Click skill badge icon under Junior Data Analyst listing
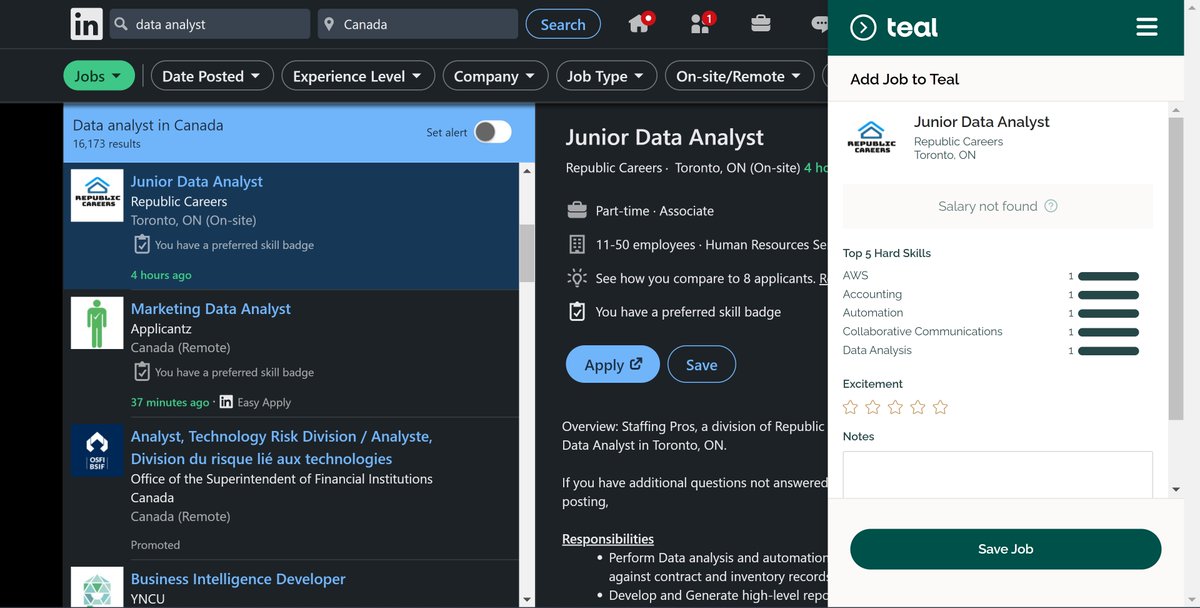 (142, 244)
